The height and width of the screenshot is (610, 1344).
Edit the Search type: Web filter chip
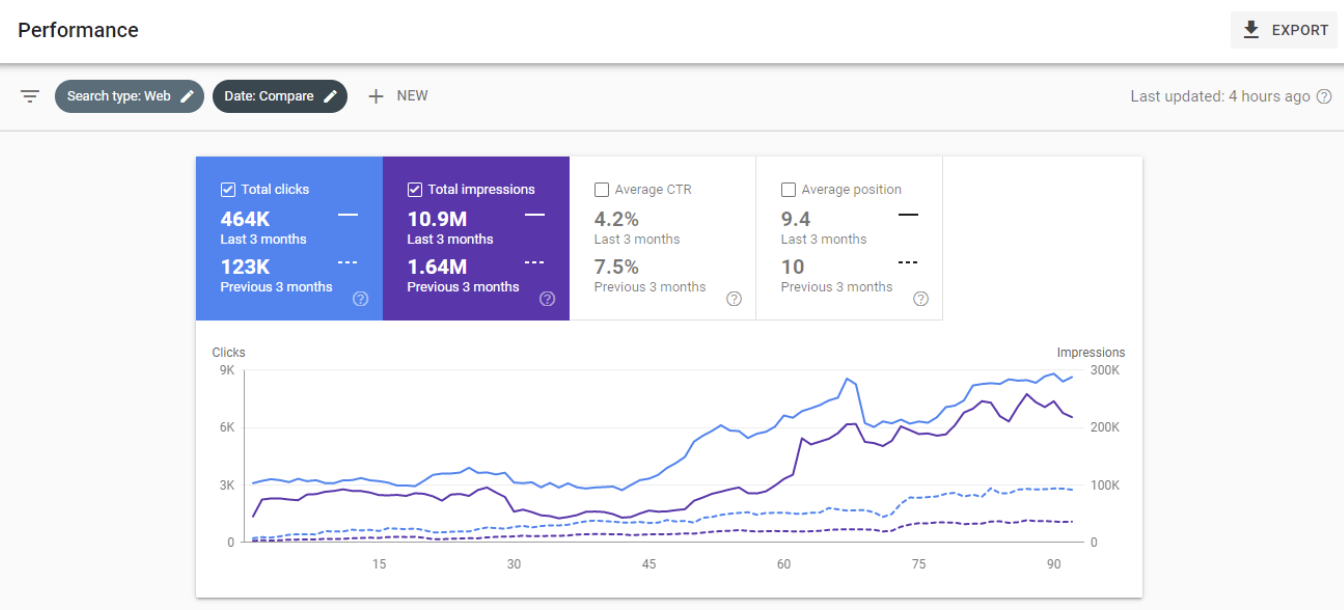click(x=129, y=96)
